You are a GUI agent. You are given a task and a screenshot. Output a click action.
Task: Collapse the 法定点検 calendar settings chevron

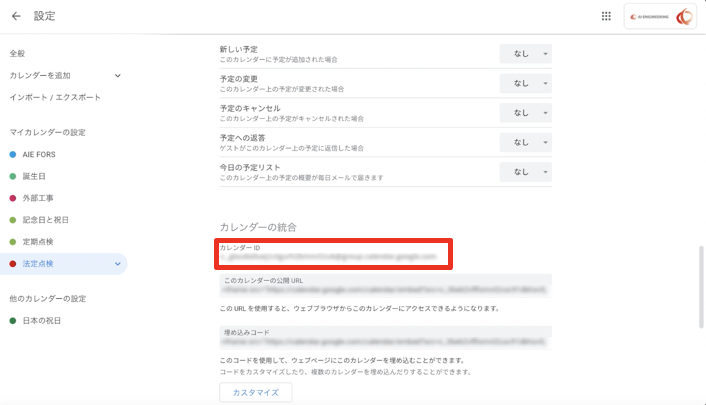117,264
